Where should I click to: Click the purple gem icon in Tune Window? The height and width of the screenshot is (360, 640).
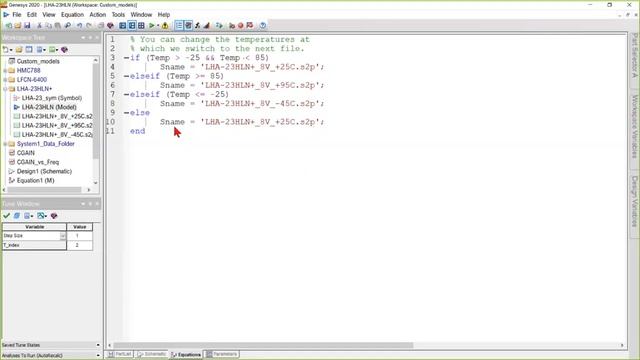click(54, 216)
